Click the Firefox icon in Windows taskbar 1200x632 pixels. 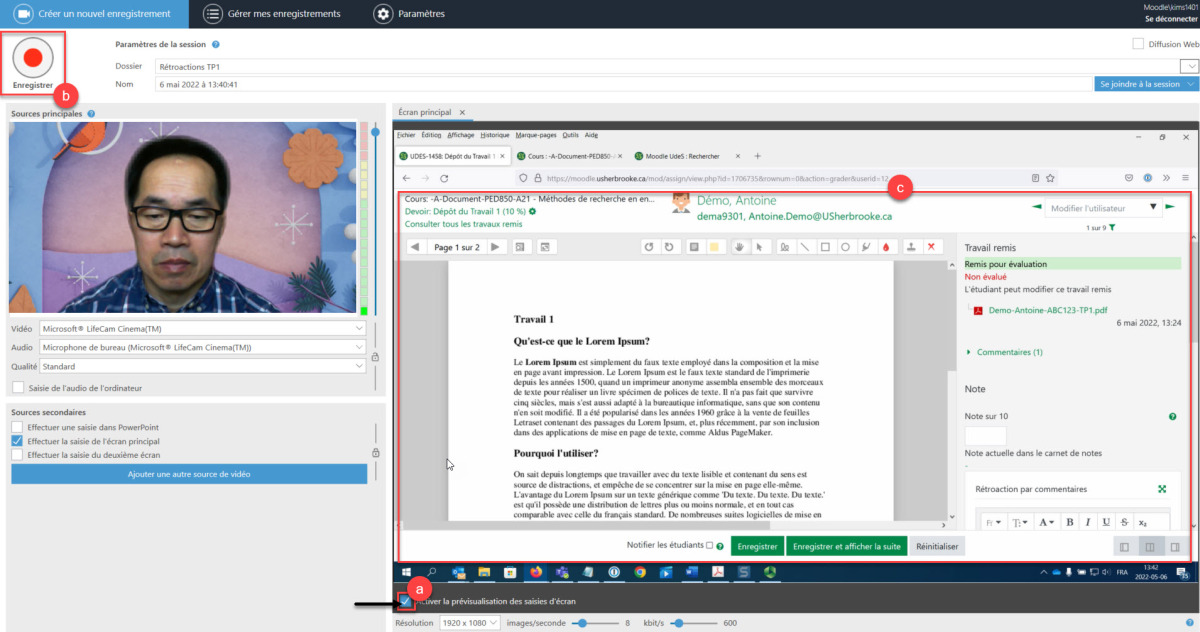tap(536, 572)
